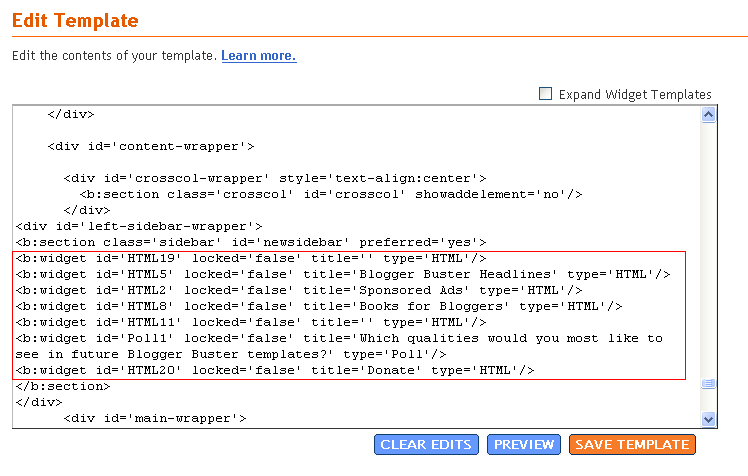Click the Expand Widget Templates label text
The image size is (748, 476).
click(x=635, y=94)
